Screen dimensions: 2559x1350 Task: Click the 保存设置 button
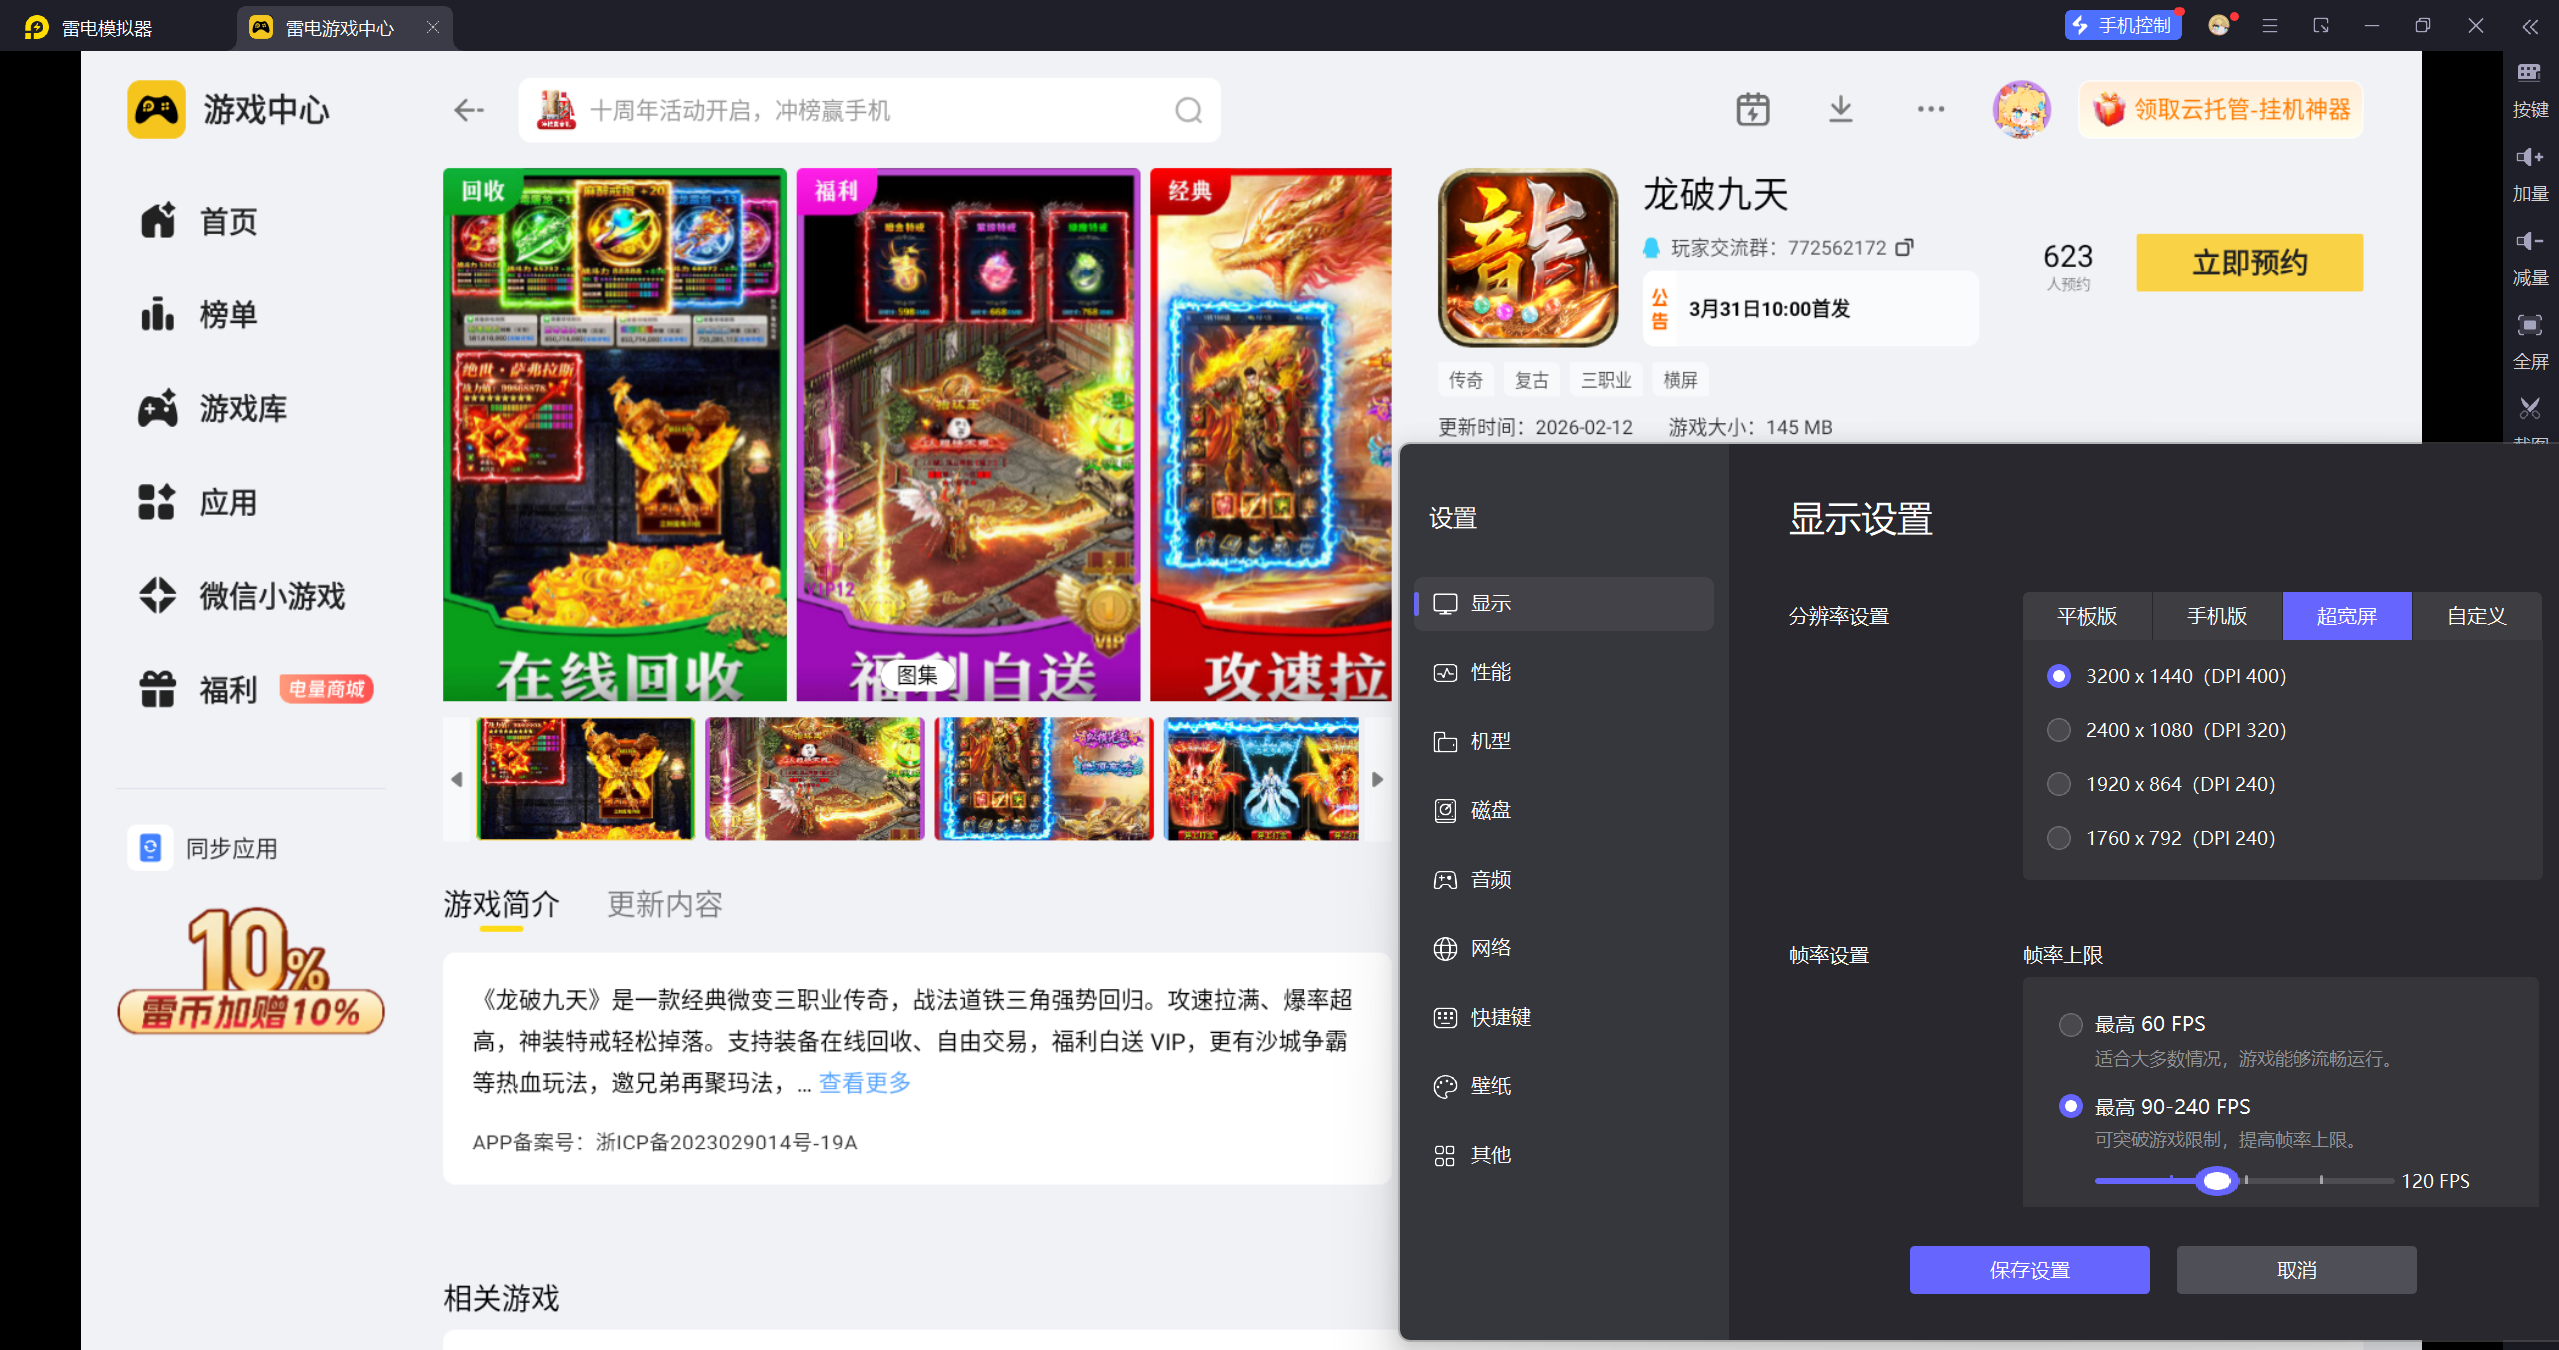pos(2029,1270)
